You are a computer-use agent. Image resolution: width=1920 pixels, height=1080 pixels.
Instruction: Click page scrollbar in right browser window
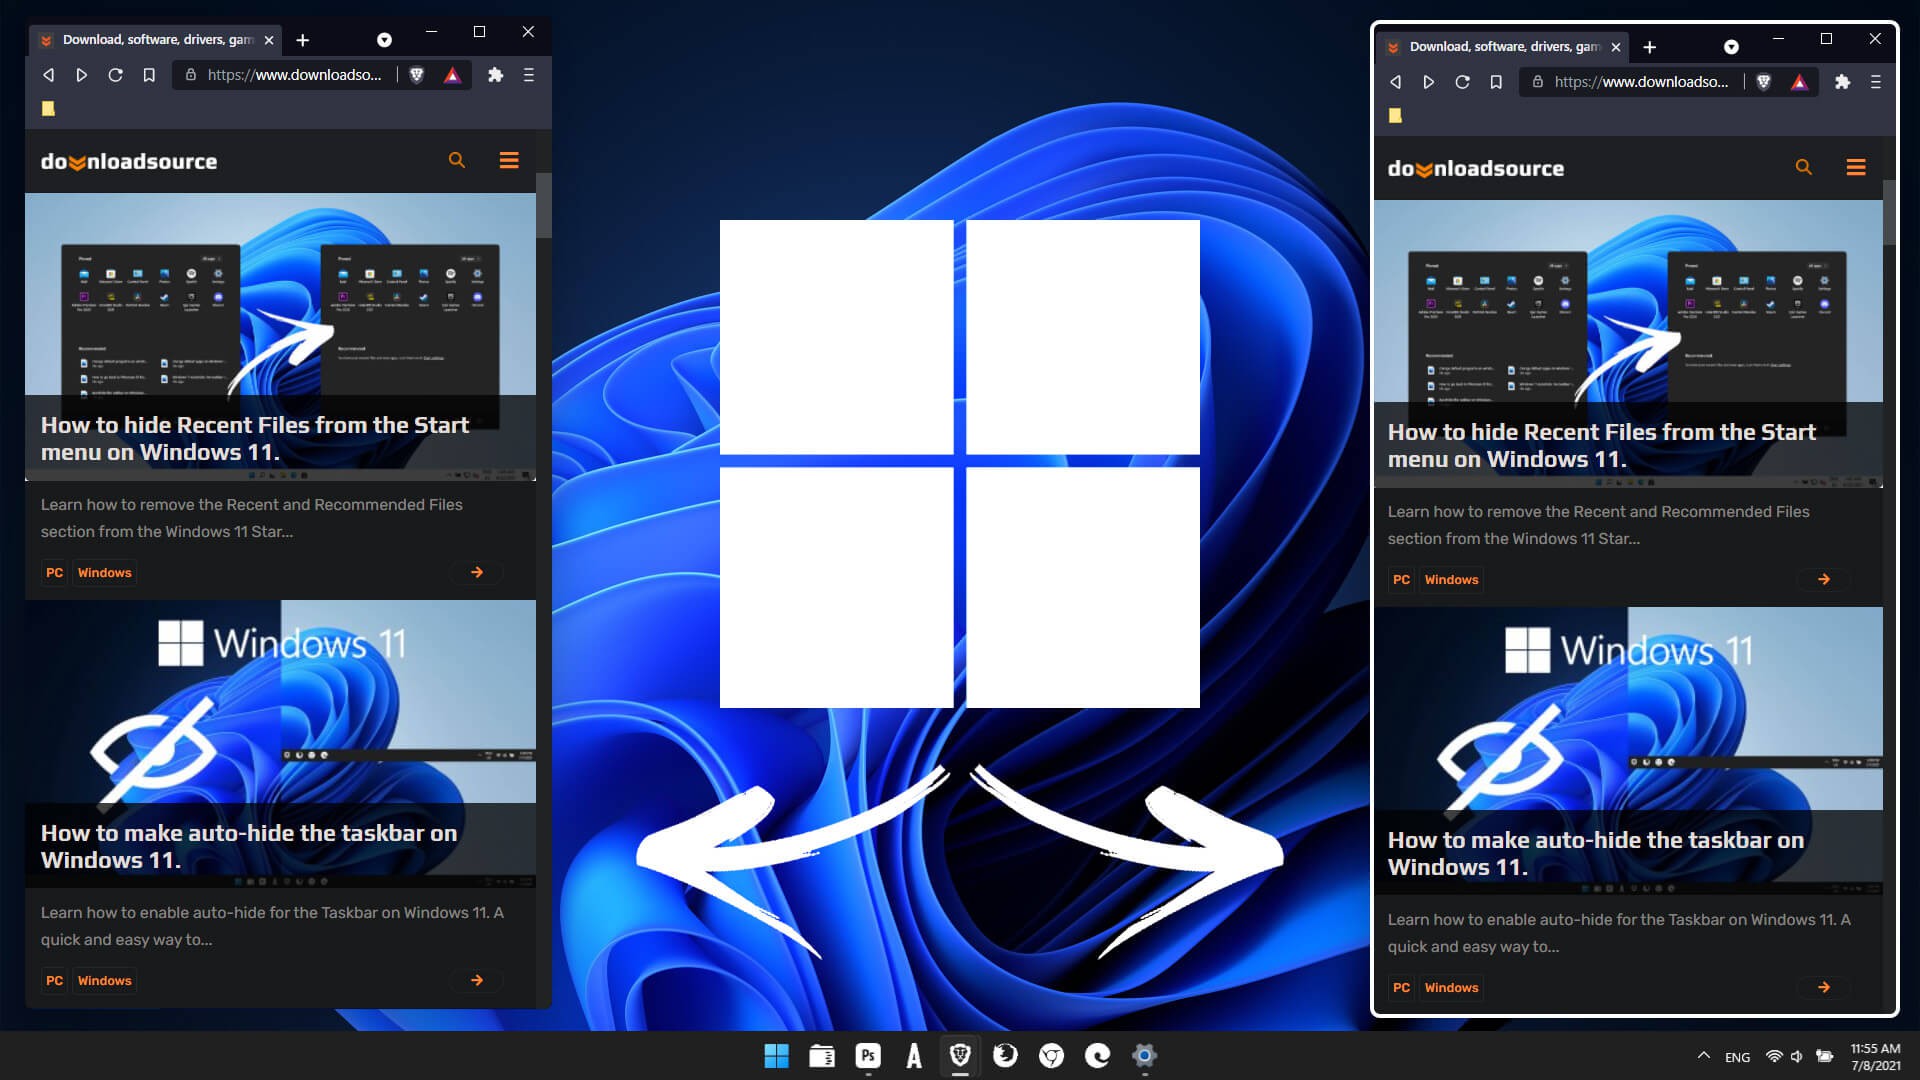1890,212
